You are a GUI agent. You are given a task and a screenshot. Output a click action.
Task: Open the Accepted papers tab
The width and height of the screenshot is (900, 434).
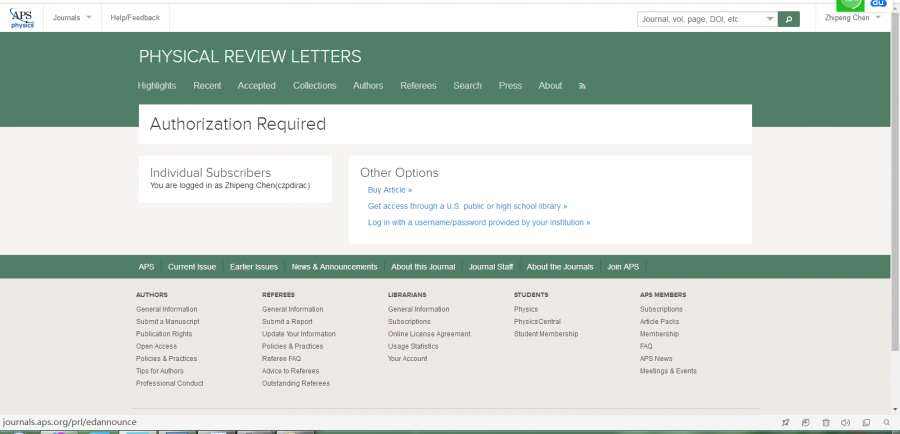click(x=257, y=86)
